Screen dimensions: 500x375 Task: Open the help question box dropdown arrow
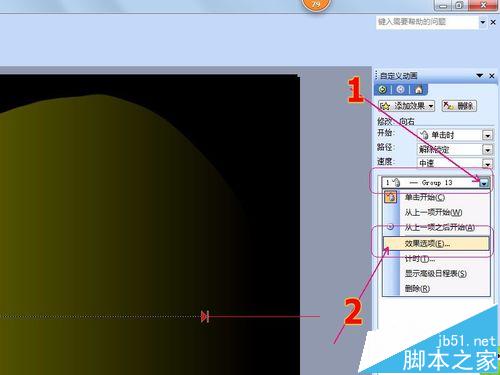(483, 22)
